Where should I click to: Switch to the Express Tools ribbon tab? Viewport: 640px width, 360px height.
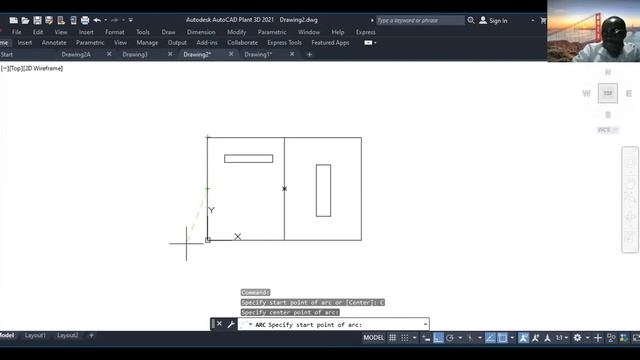click(x=284, y=42)
